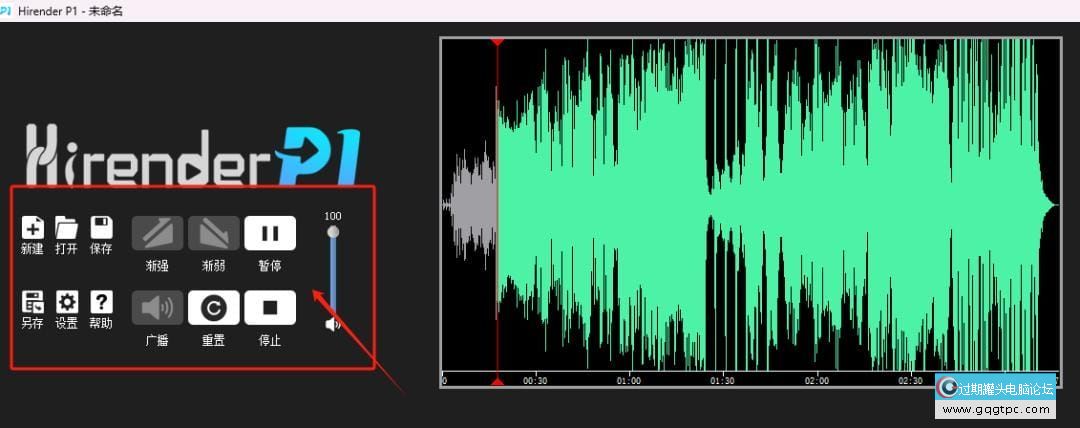Seek to 01:00 on the timeline ruler

(628, 380)
